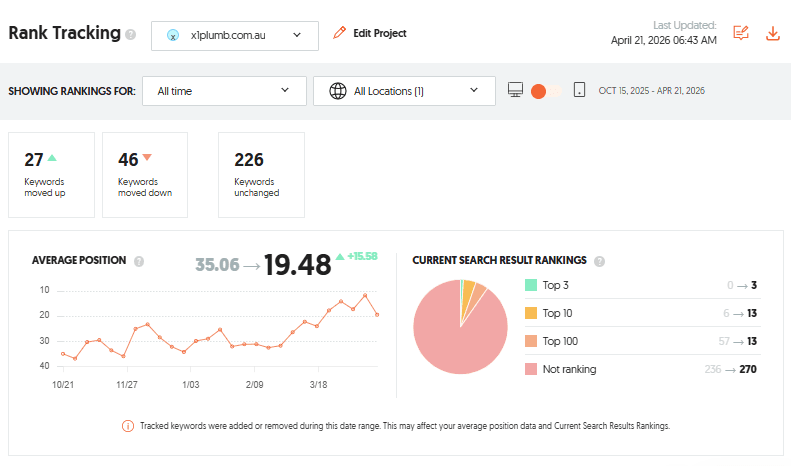Open the report notes icon
The width and height of the screenshot is (791, 466).
[x=741, y=33]
